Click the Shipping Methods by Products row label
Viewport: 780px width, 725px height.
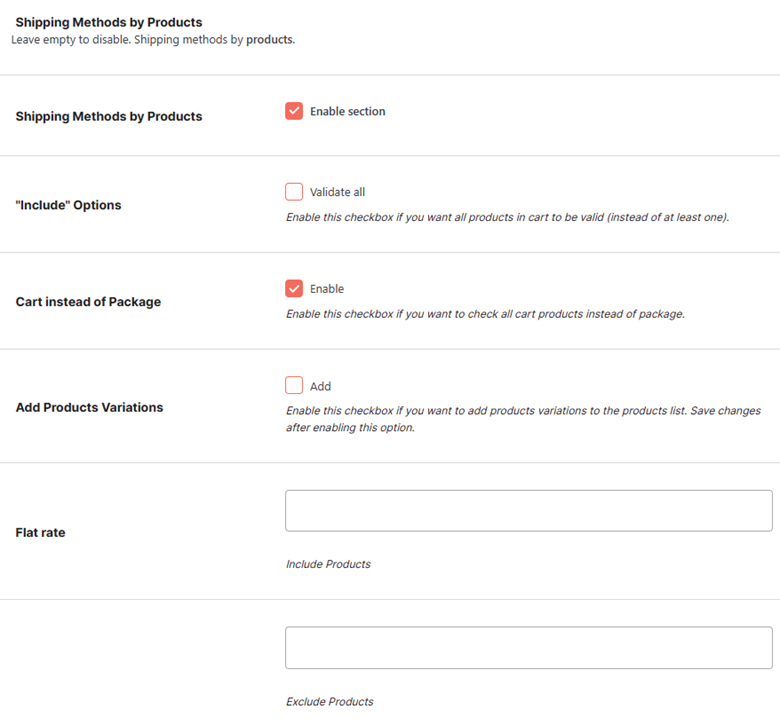coord(108,116)
